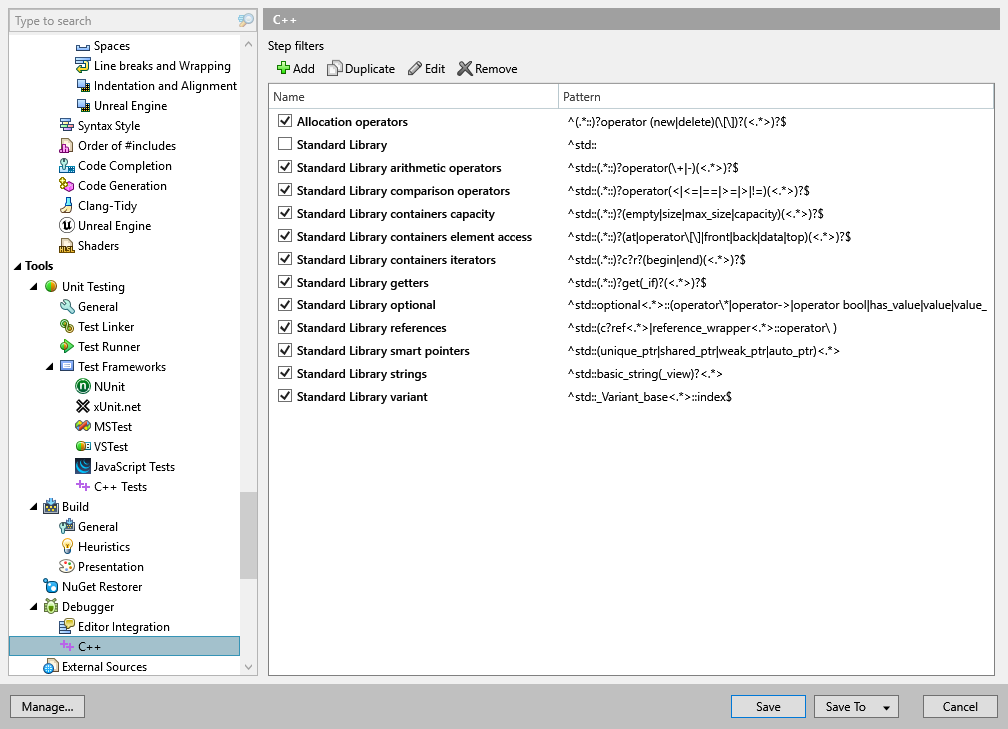1008x729 pixels.
Task: Enable the Standard Library step filter
Action: [x=285, y=144]
